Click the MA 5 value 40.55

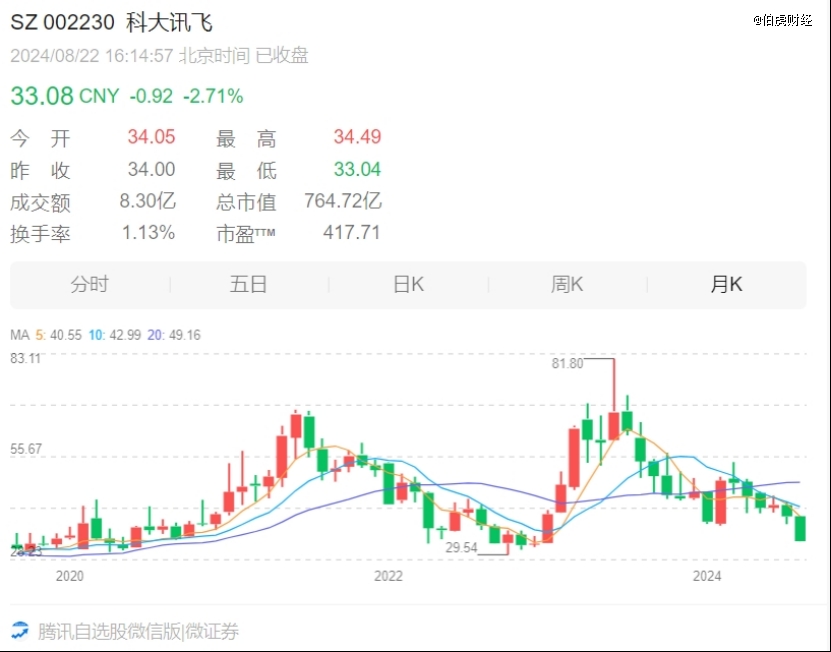coord(66,335)
